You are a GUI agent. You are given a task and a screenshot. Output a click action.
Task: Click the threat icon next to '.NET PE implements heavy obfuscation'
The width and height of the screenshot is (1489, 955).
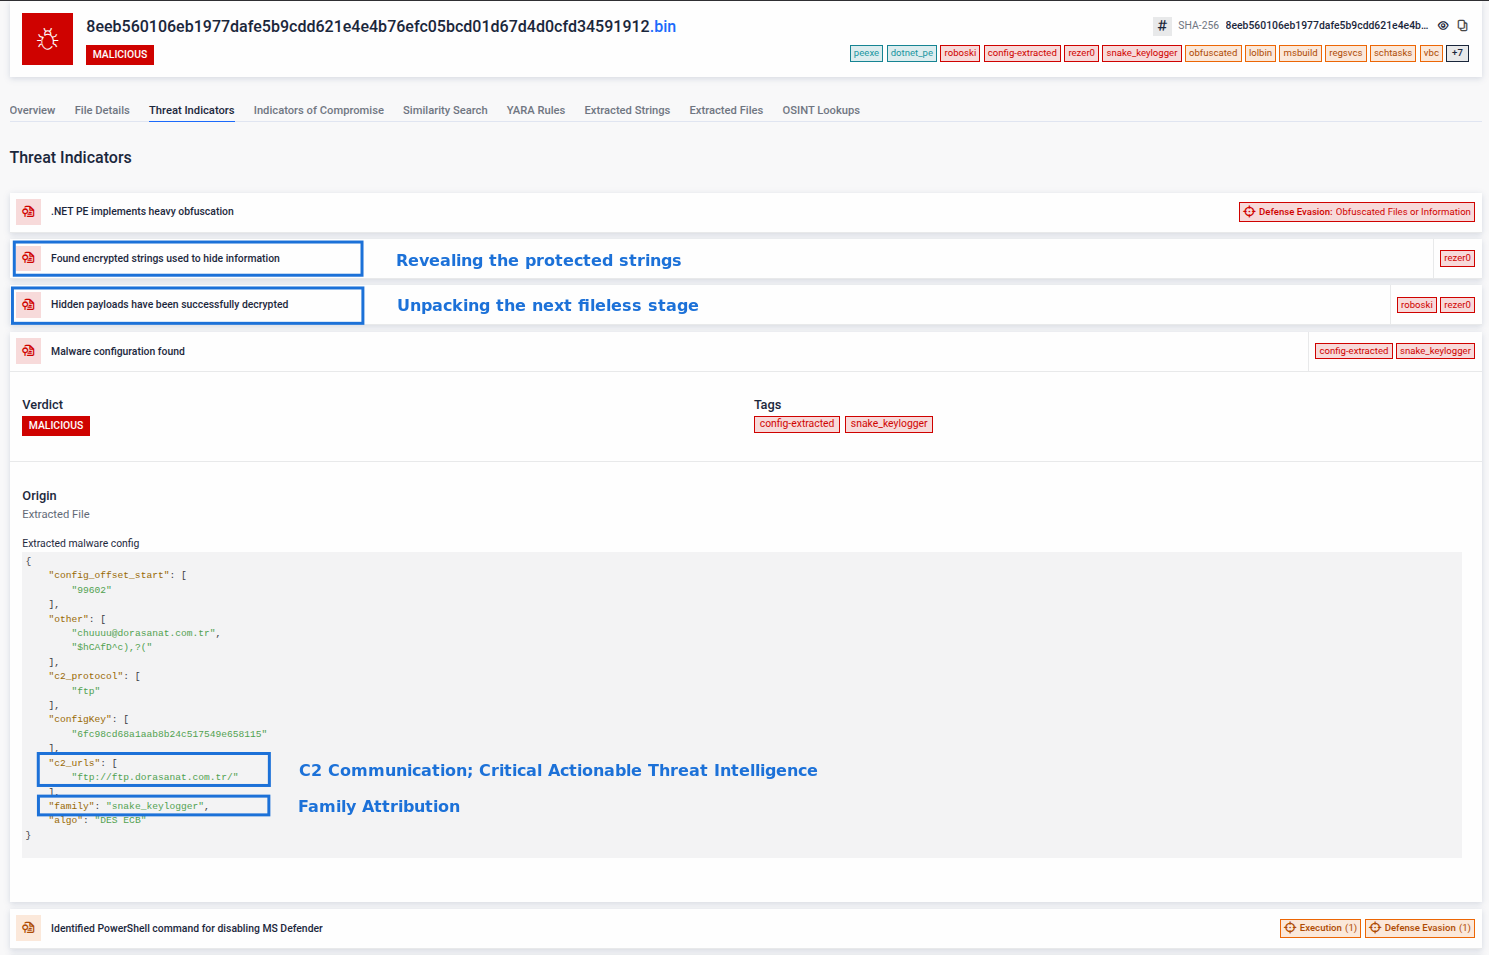pyautogui.click(x=27, y=211)
